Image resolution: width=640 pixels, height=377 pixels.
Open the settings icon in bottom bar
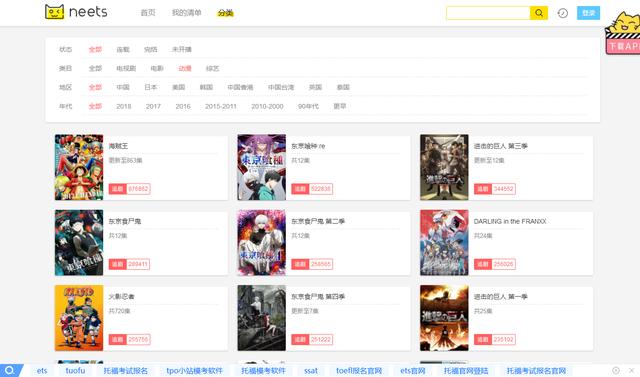coord(616,370)
